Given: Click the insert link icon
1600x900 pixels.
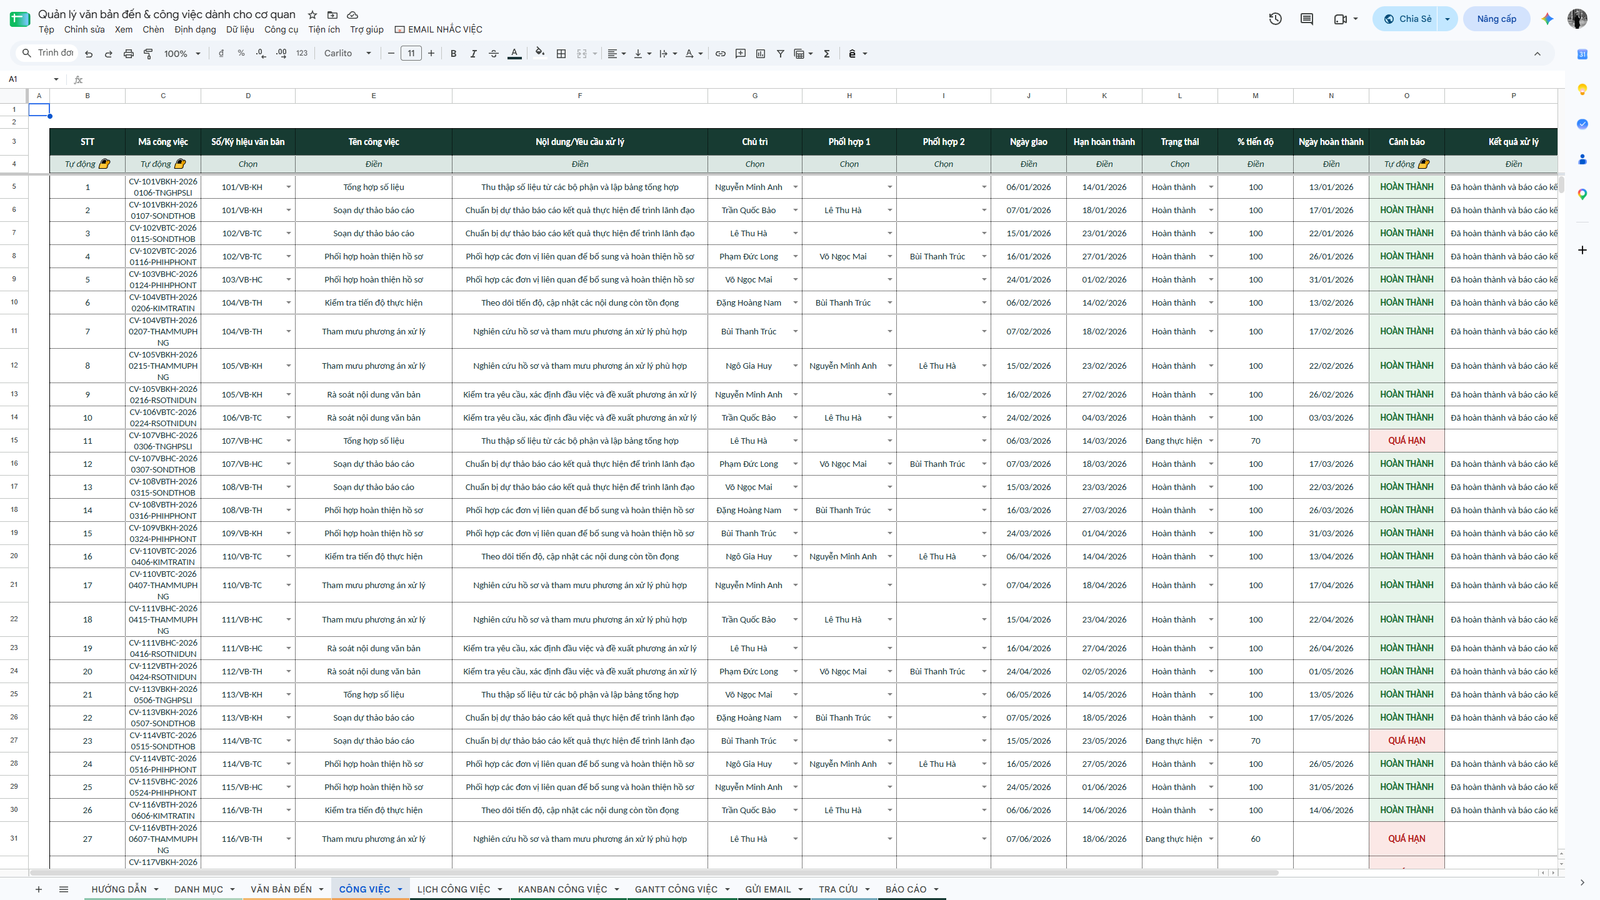Looking at the screenshot, I should coord(720,54).
